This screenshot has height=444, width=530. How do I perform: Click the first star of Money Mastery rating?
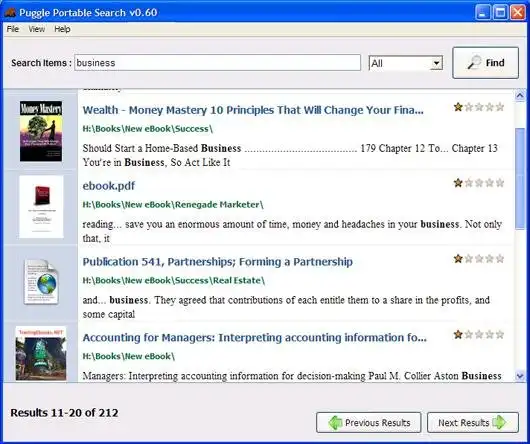point(458,107)
